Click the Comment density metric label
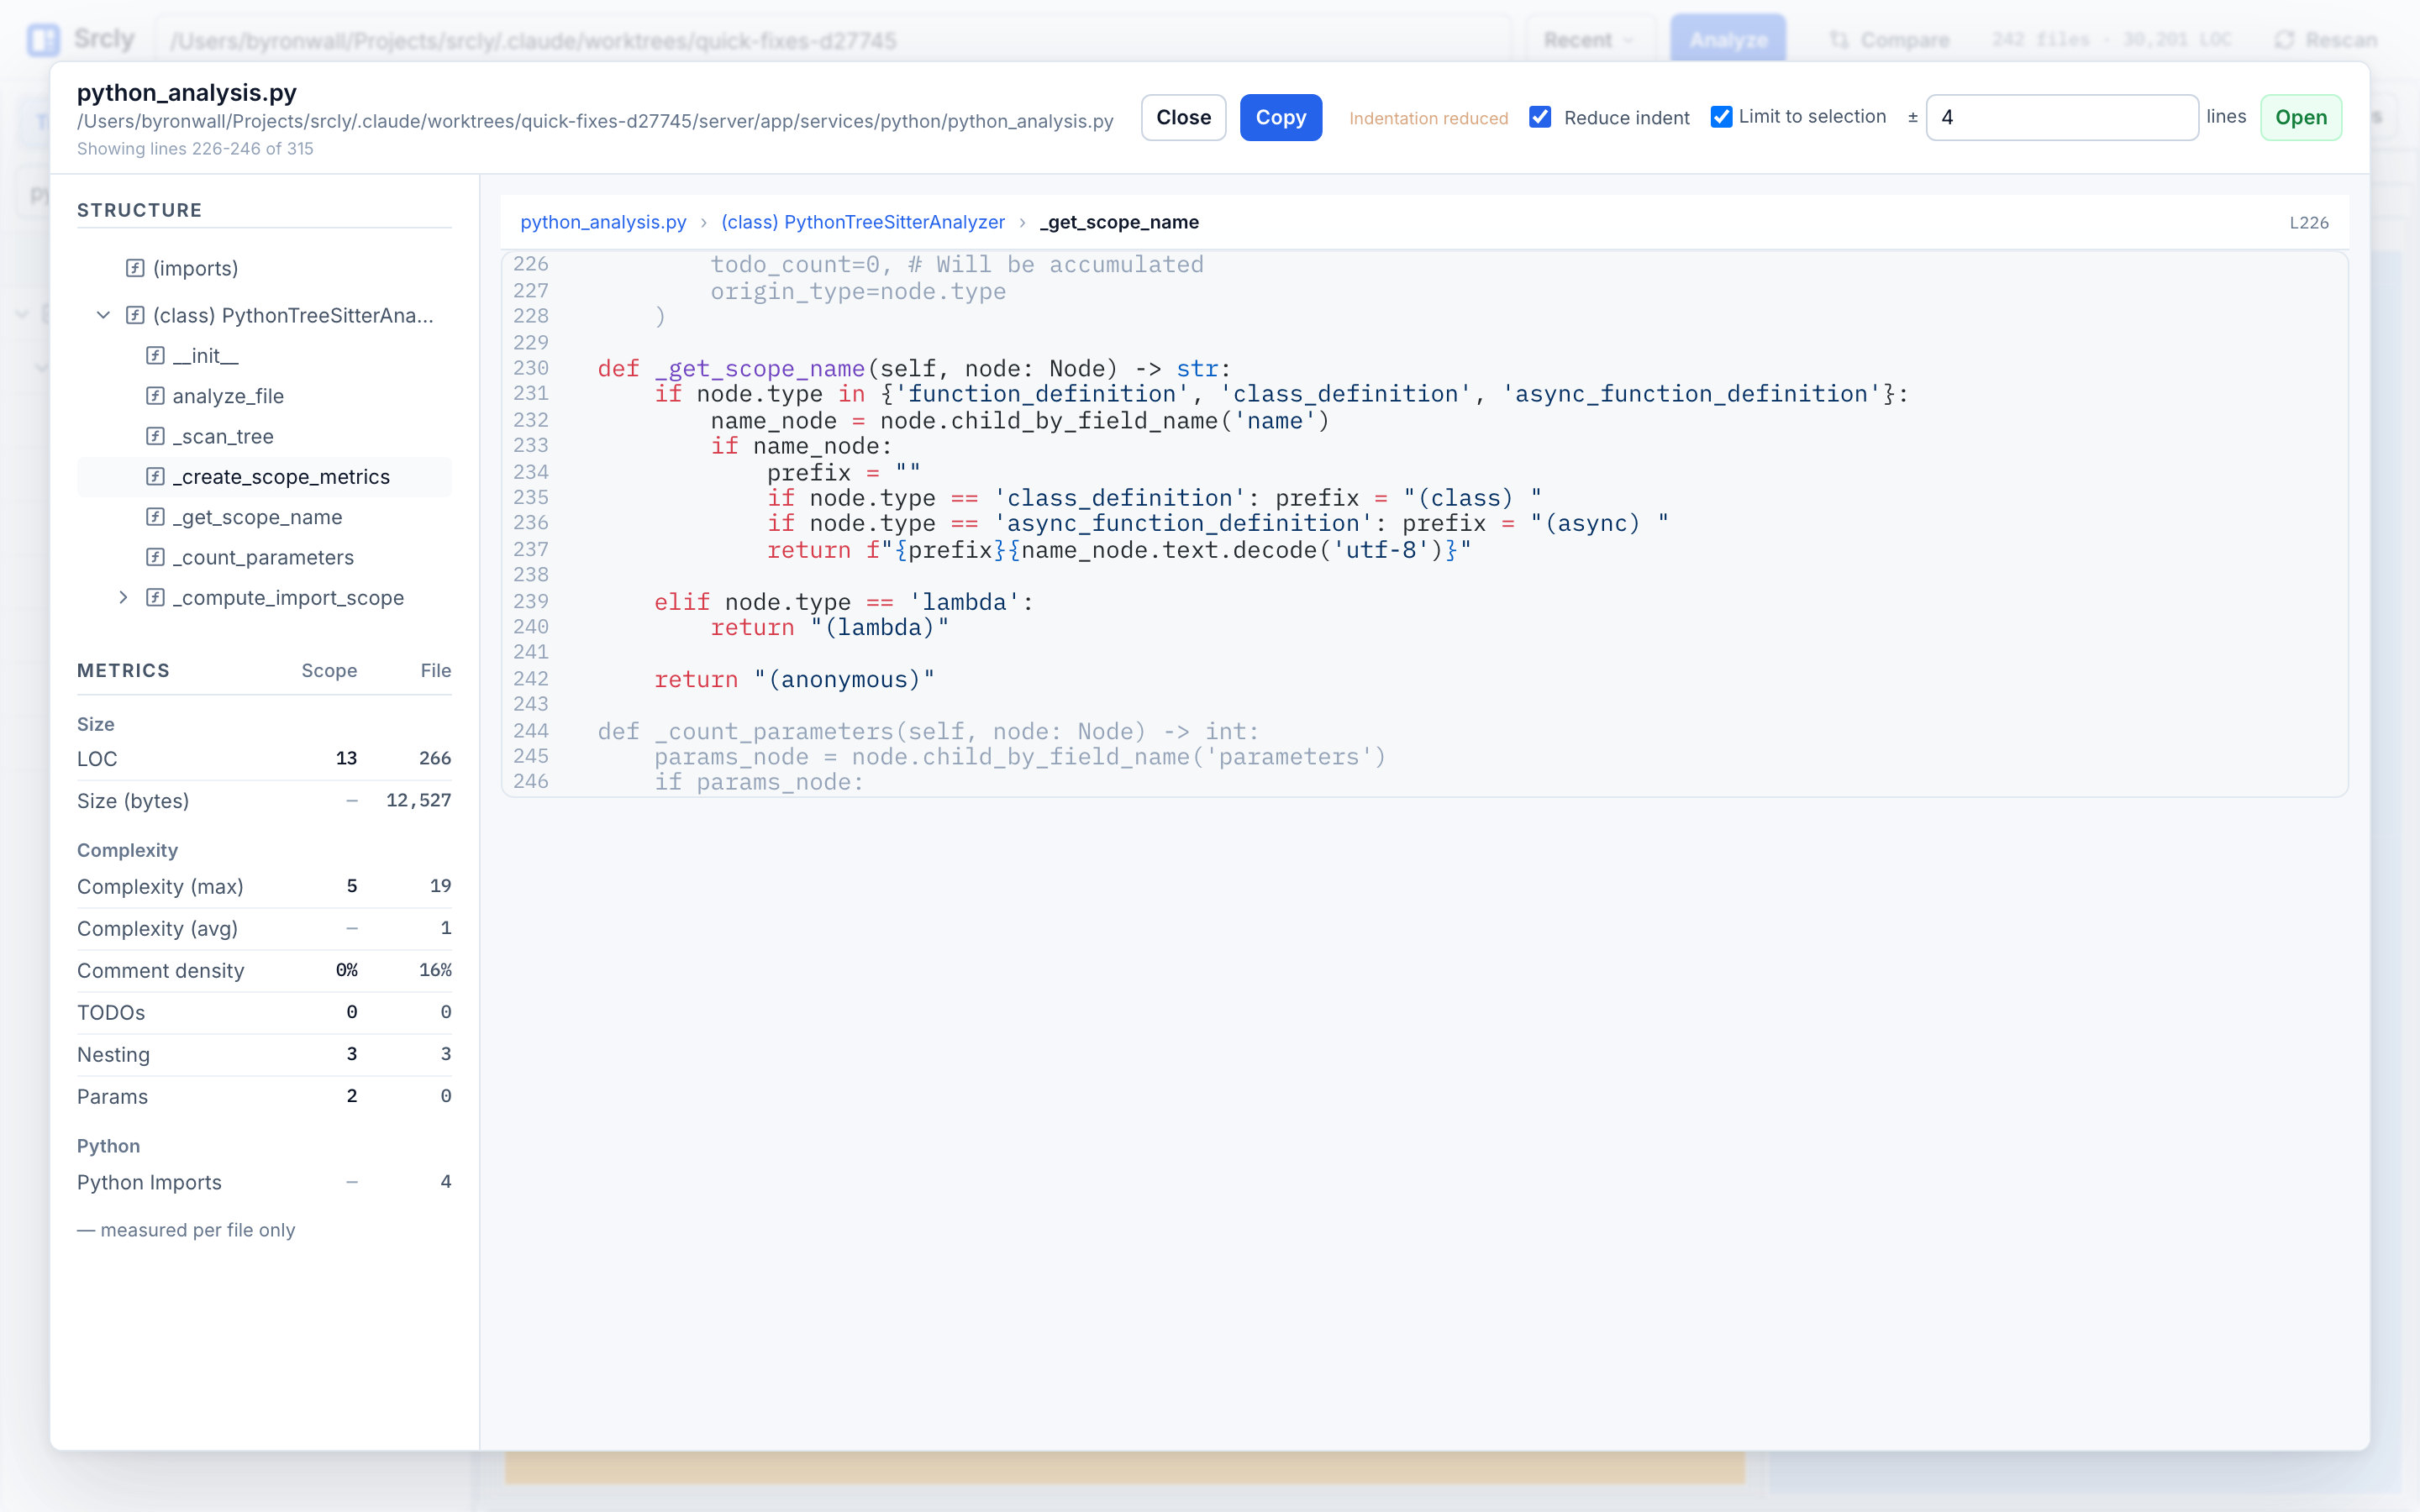The height and width of the screenshot is (1512, 2420). (x=160, y=970)
